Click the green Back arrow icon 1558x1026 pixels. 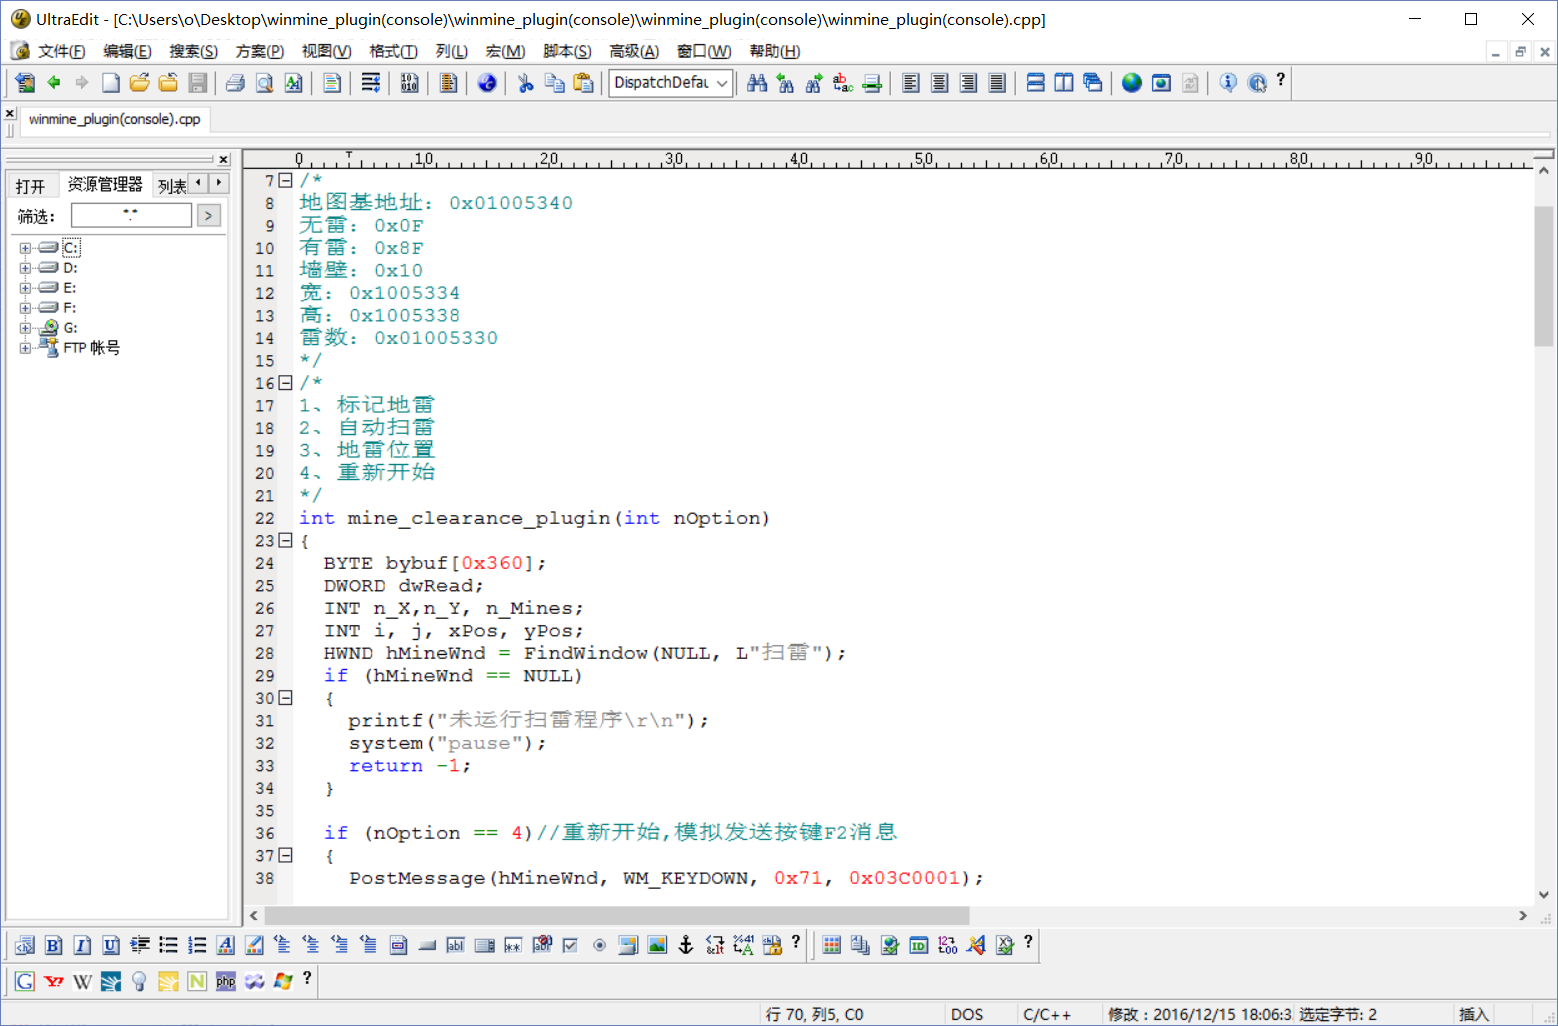(53, 83)
